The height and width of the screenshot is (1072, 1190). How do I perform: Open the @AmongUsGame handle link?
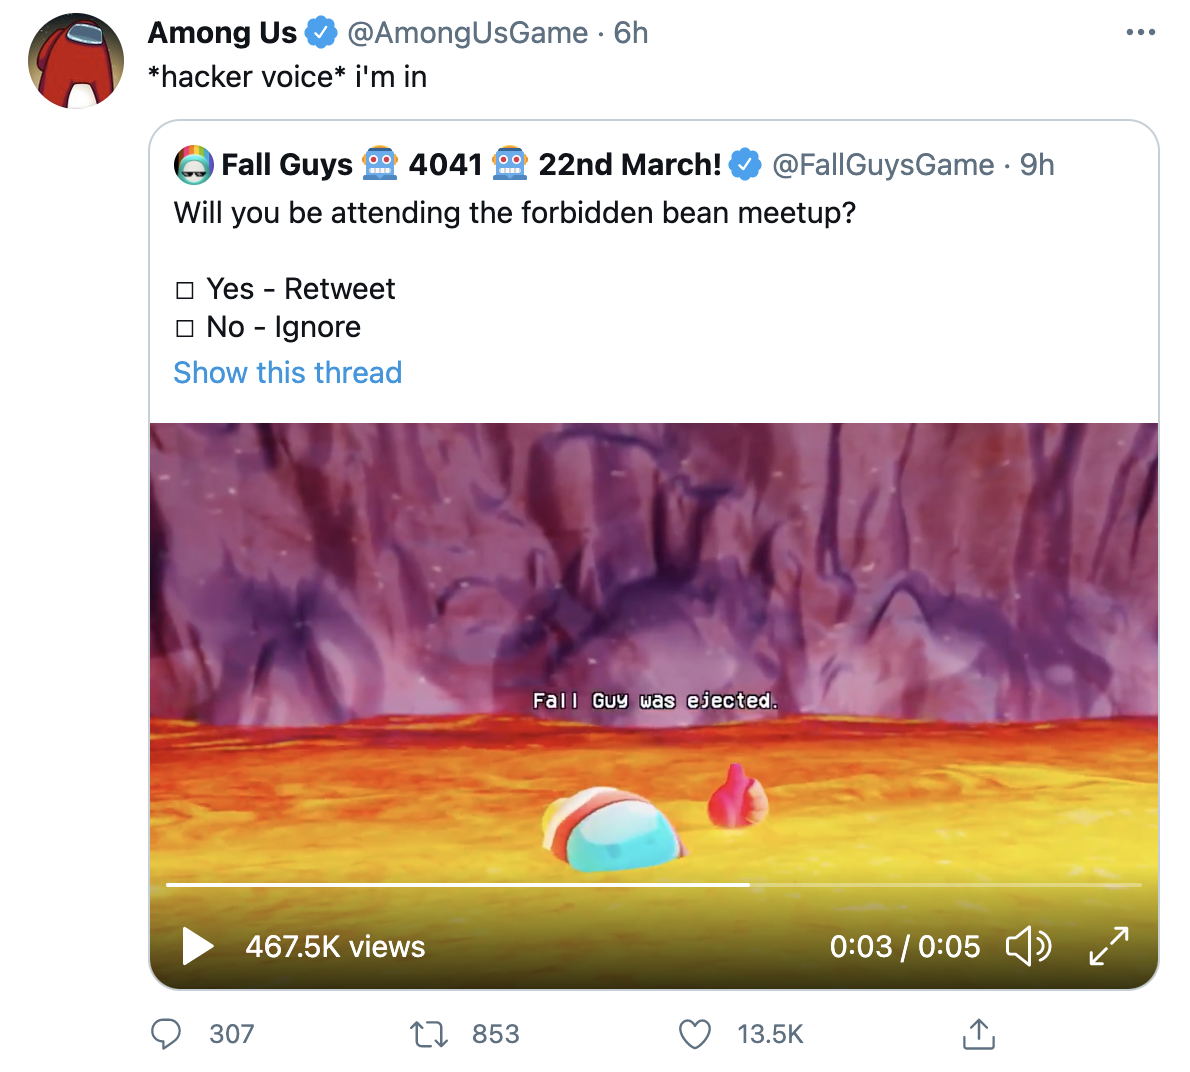point(467,33)
